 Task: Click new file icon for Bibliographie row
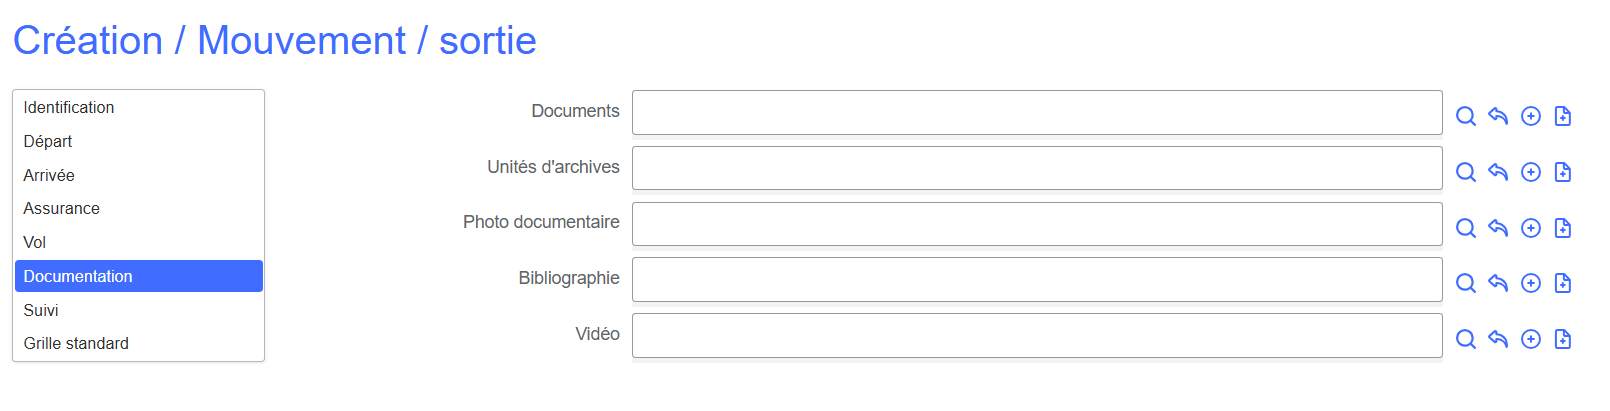[1563, 283]
